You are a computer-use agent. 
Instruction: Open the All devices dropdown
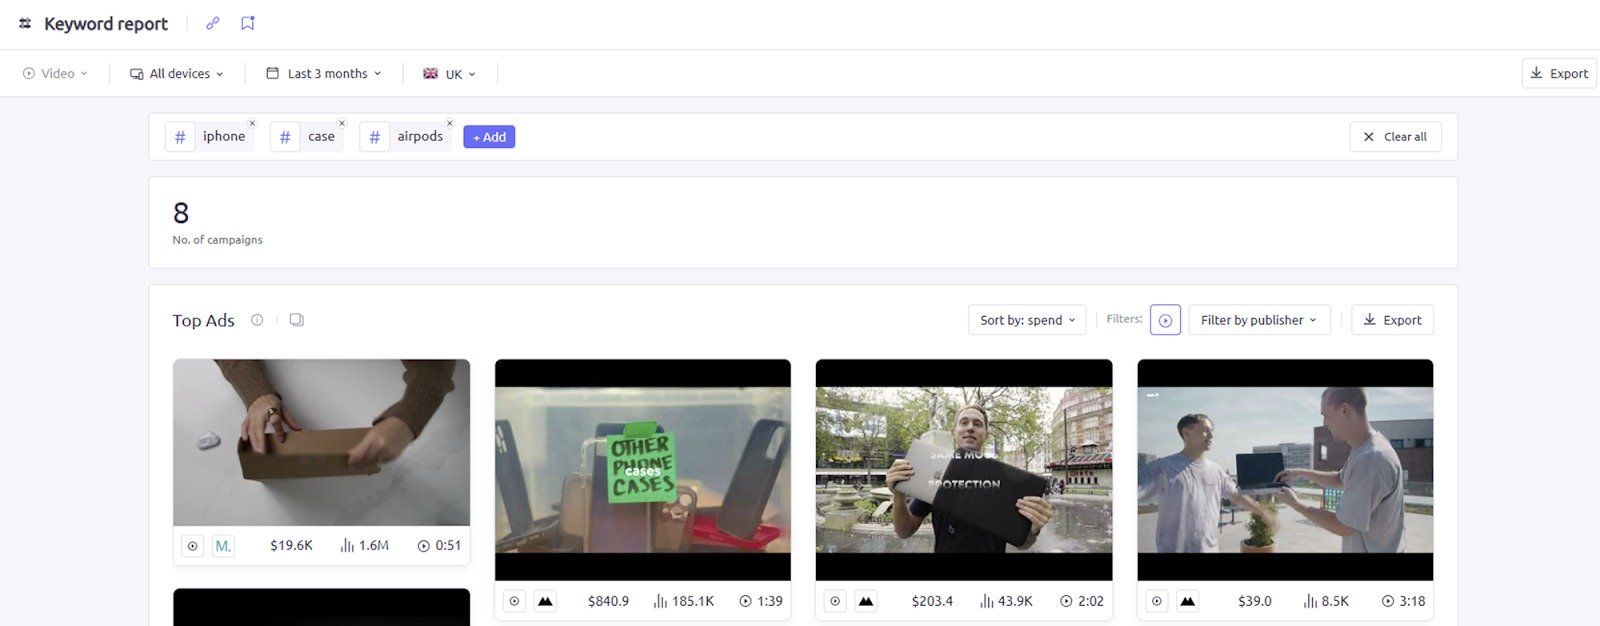tap(177, 74)
